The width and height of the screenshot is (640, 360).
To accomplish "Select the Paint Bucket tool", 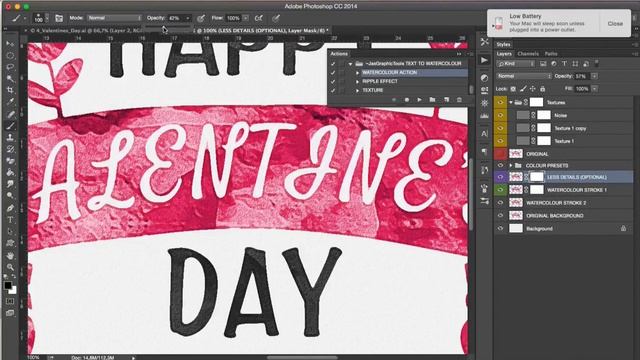I will (x=10, y=173).
